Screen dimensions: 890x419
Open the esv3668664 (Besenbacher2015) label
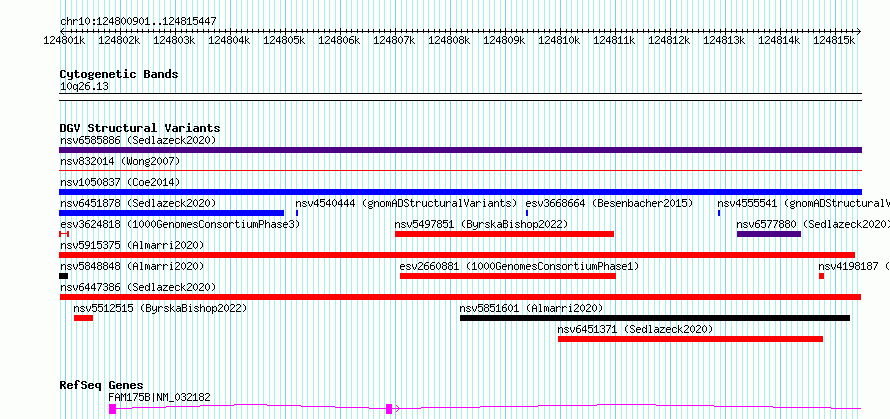click(610, 203)
